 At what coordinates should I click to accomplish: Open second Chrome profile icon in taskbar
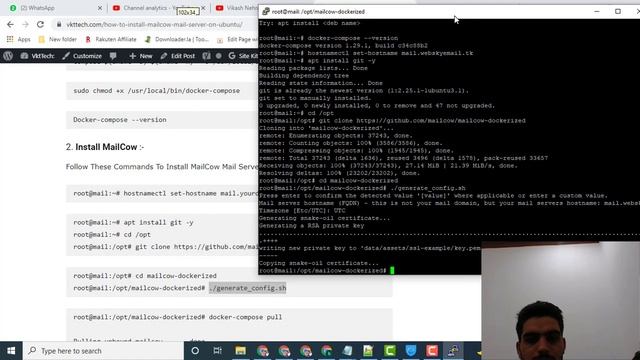coord(284,351)
